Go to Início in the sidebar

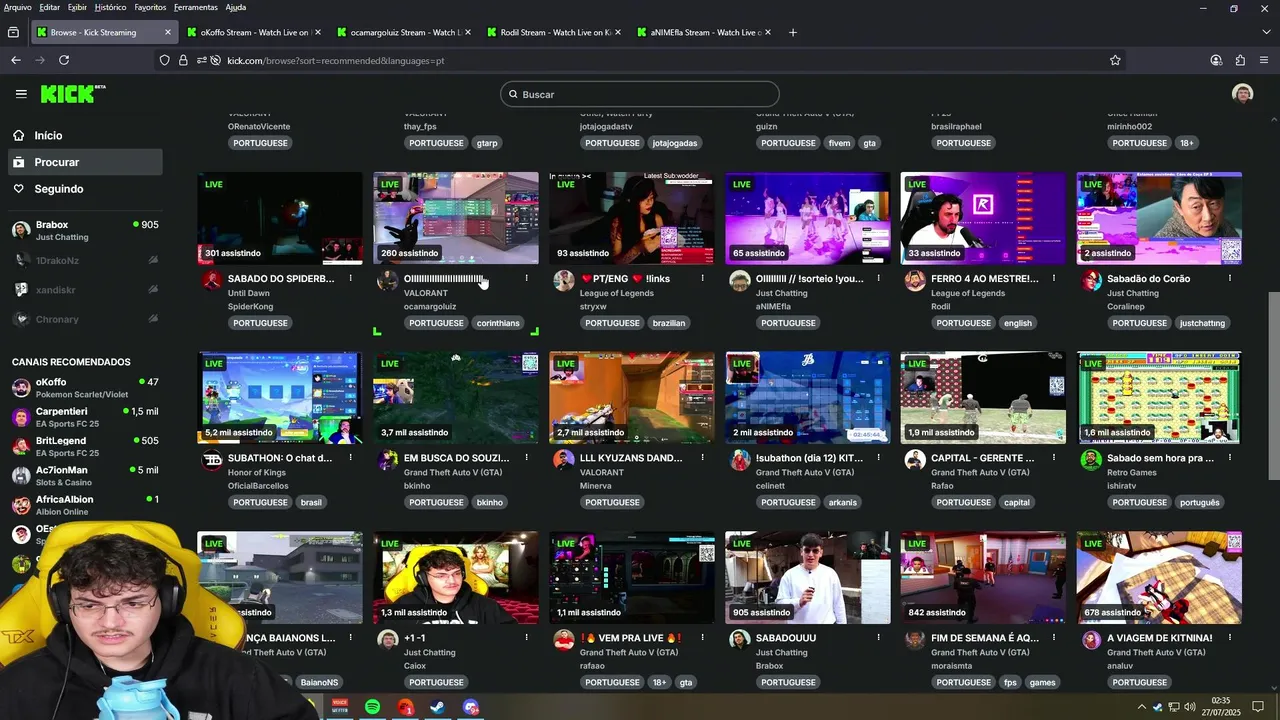coord(85,135)
